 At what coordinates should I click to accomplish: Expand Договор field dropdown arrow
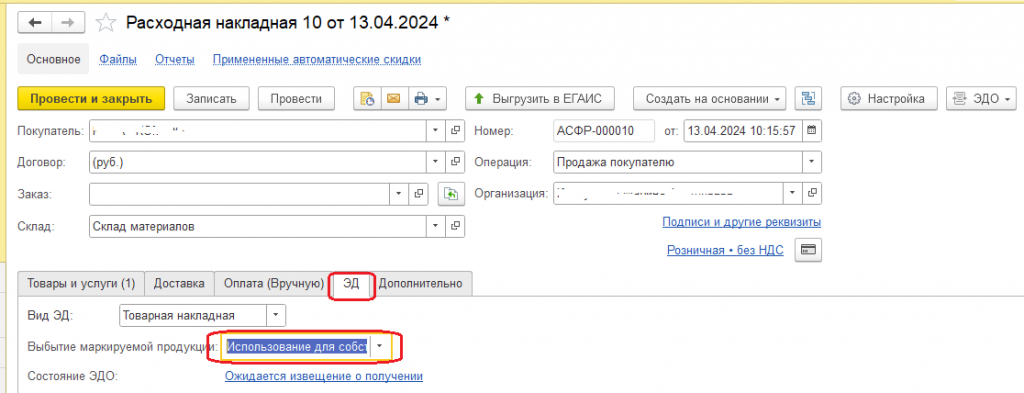point(436,161)
